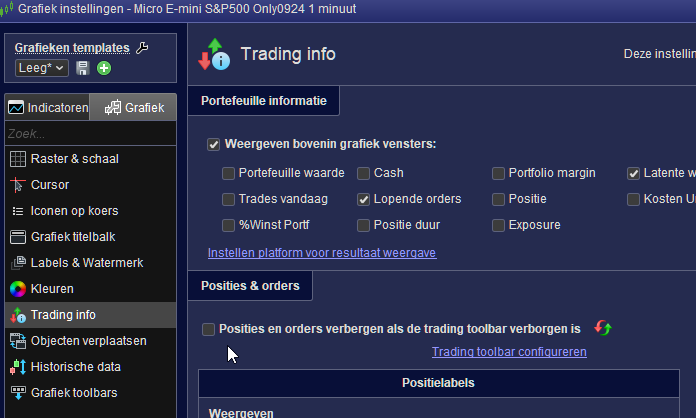Enable the Trades vandaag checkbox
The image size is (696, 418).
pos(228,199)
